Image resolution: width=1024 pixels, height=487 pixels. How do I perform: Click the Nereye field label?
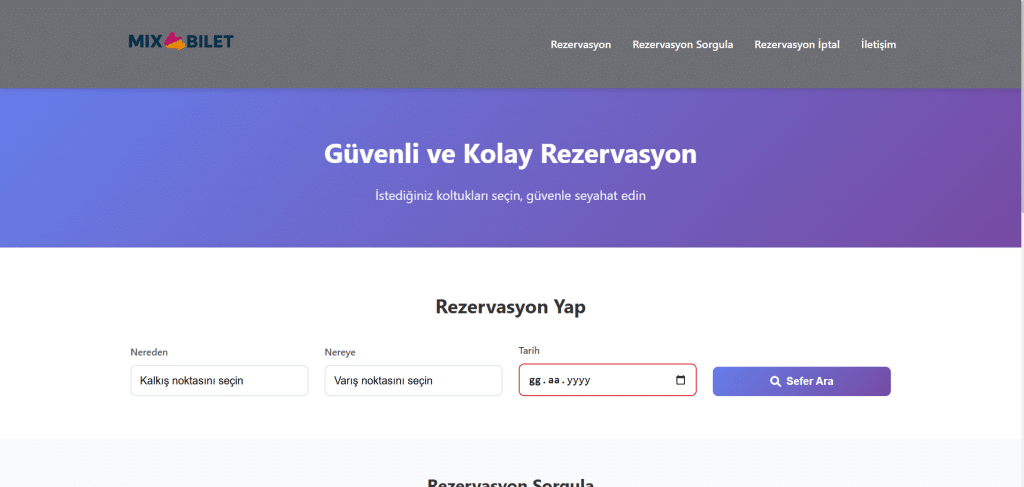pos(340,353)
